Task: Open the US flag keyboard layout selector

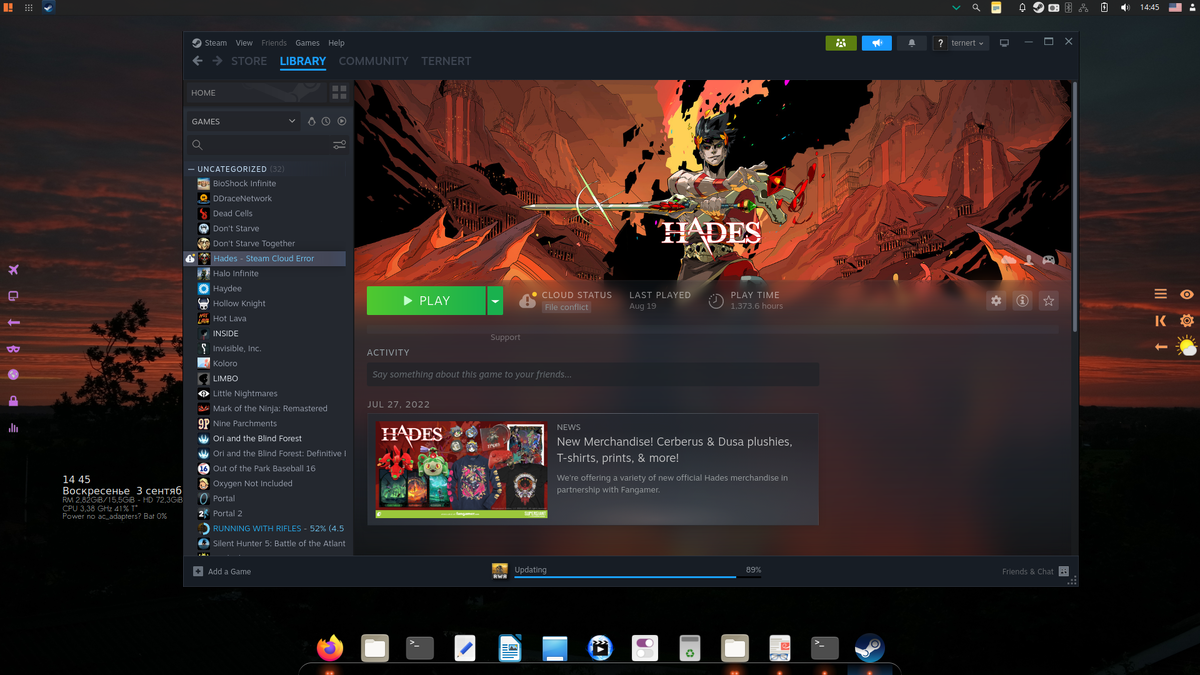Action: tap(1176, 7)
